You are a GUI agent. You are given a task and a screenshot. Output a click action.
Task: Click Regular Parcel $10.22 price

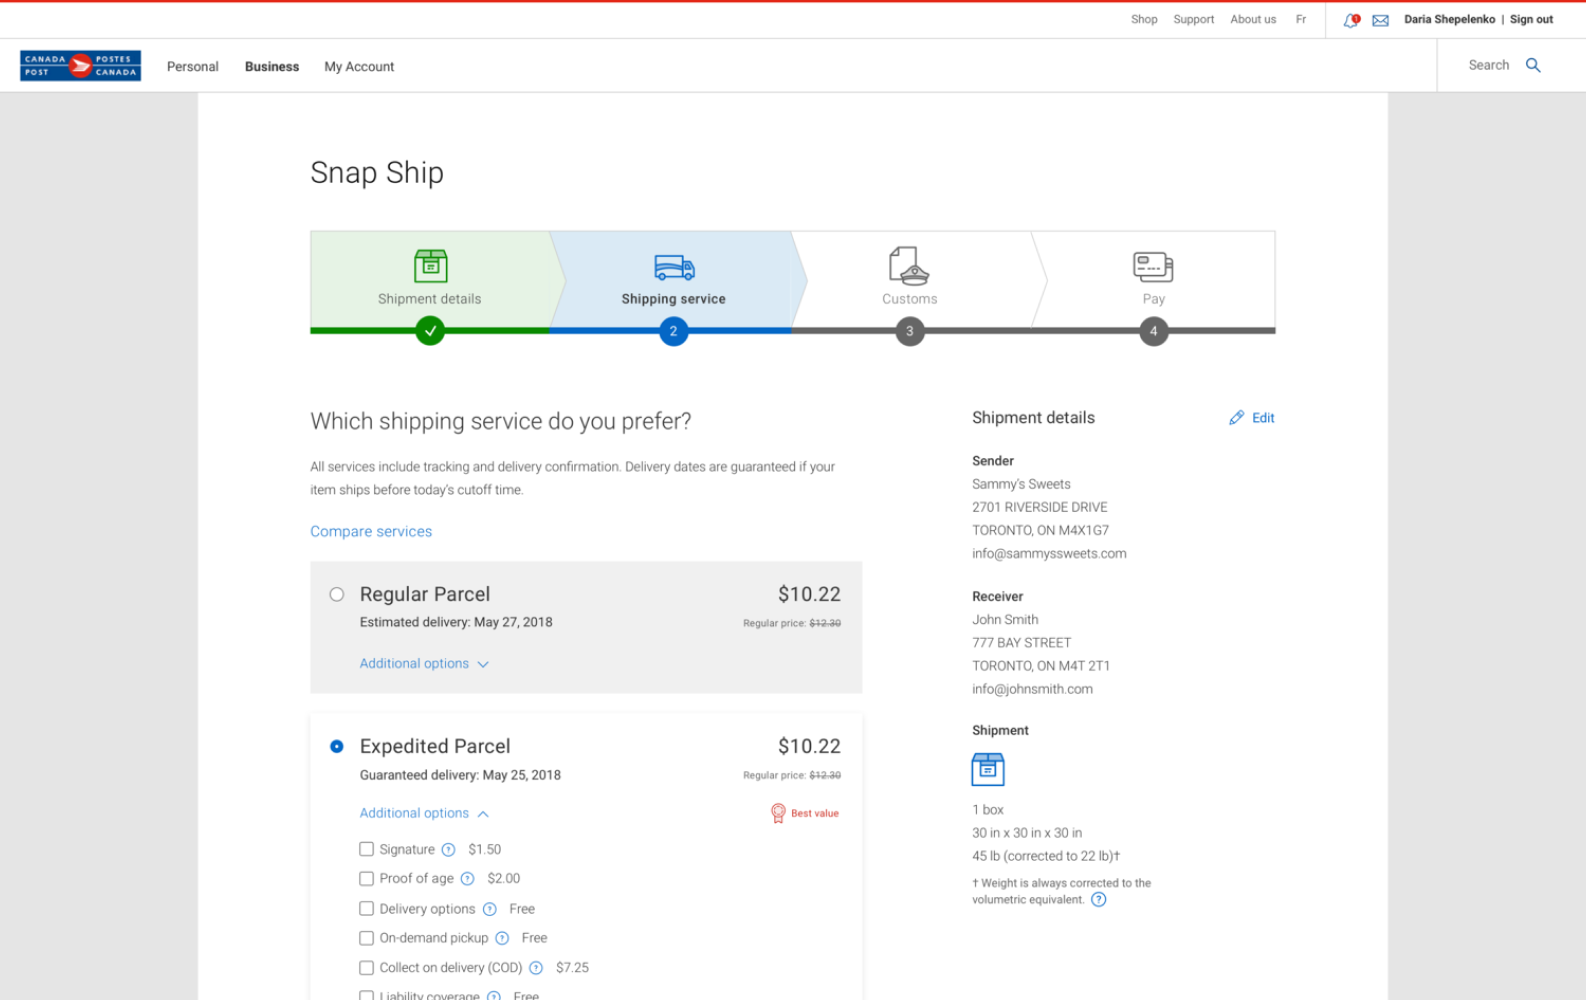[809, 594]
